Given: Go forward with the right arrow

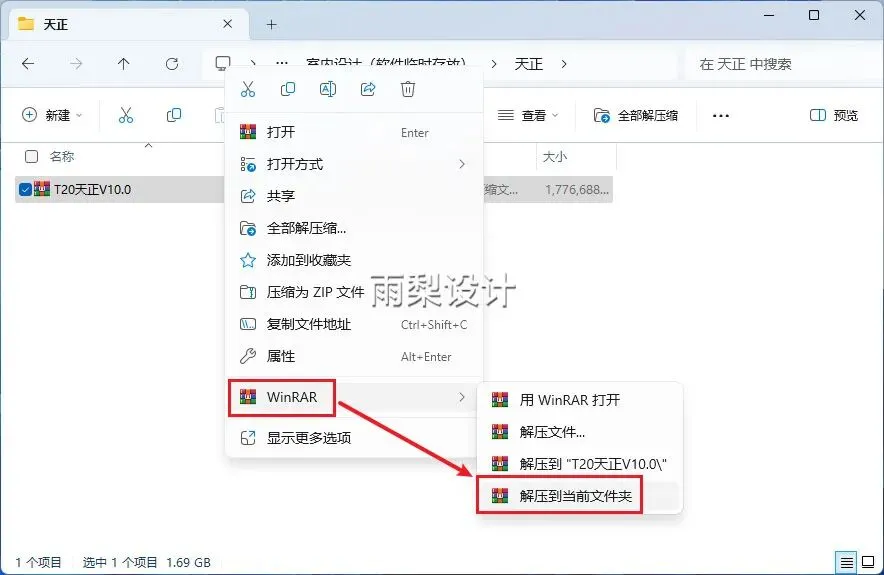Looking at the screenshot, I should tap(76, 64).
